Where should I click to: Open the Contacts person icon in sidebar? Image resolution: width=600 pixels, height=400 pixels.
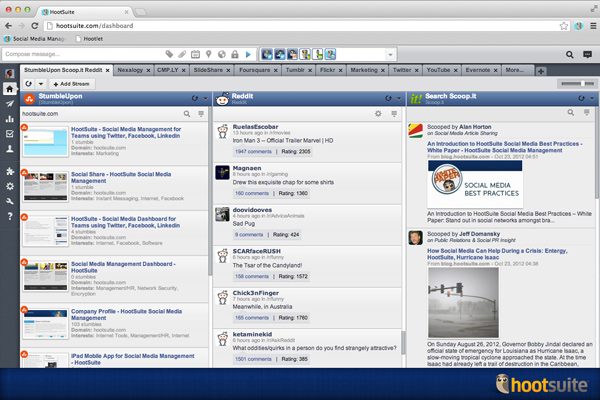click(10, 149)
